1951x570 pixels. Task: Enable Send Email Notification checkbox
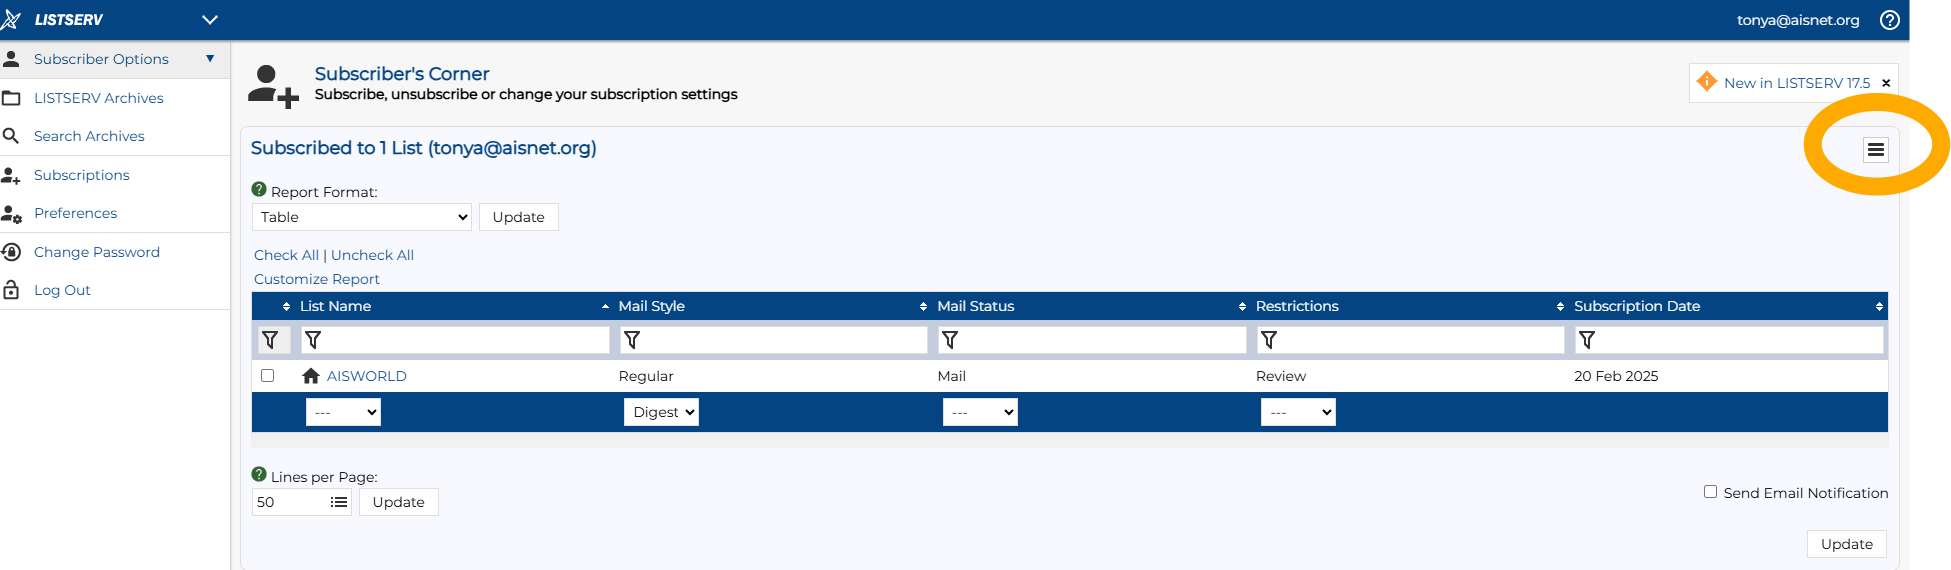pyautogui.click(x=1710, y=492)
